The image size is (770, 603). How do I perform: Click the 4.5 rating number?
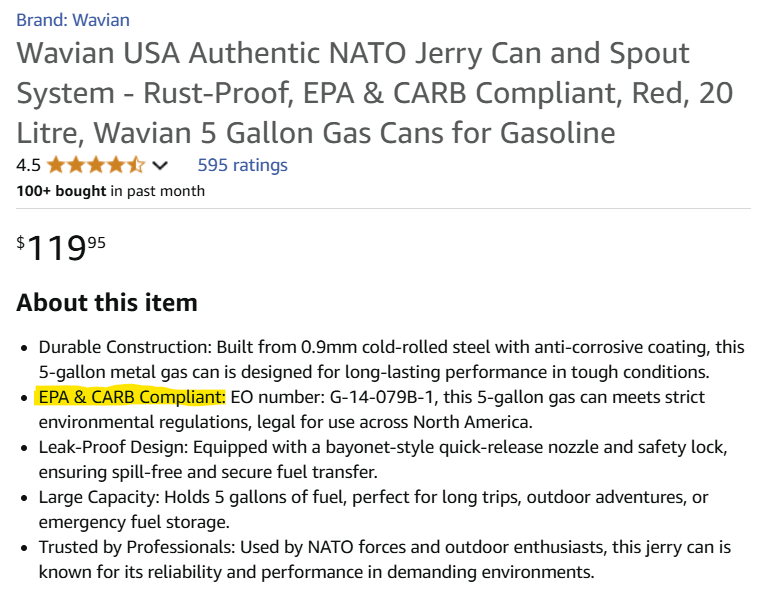click(x=28, y=165)
